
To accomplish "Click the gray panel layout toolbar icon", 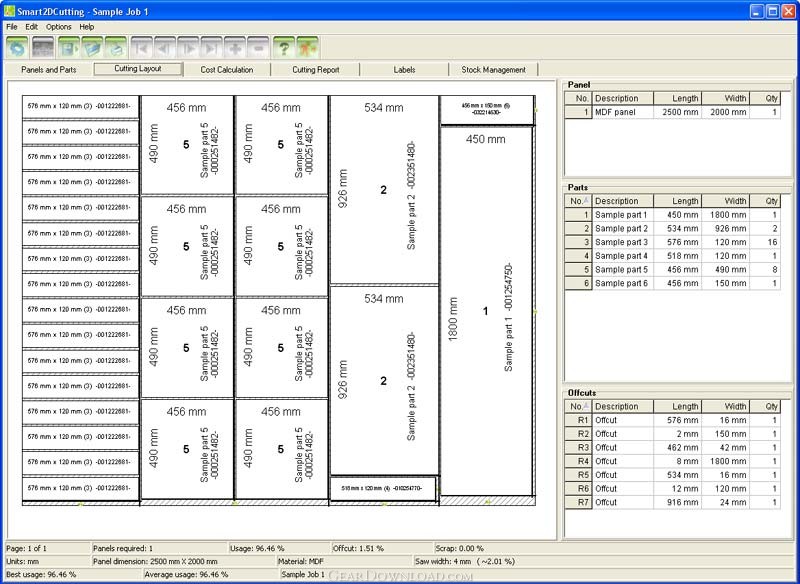I will click(43, 48).
